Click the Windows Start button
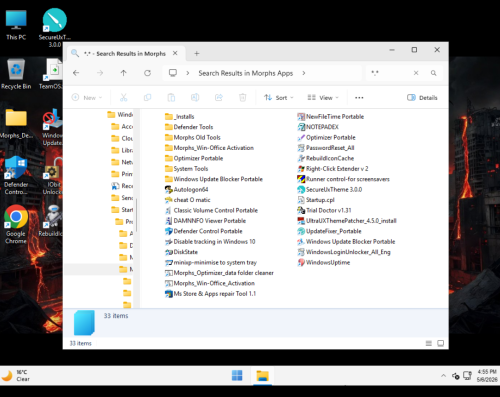 pos(237,376)
